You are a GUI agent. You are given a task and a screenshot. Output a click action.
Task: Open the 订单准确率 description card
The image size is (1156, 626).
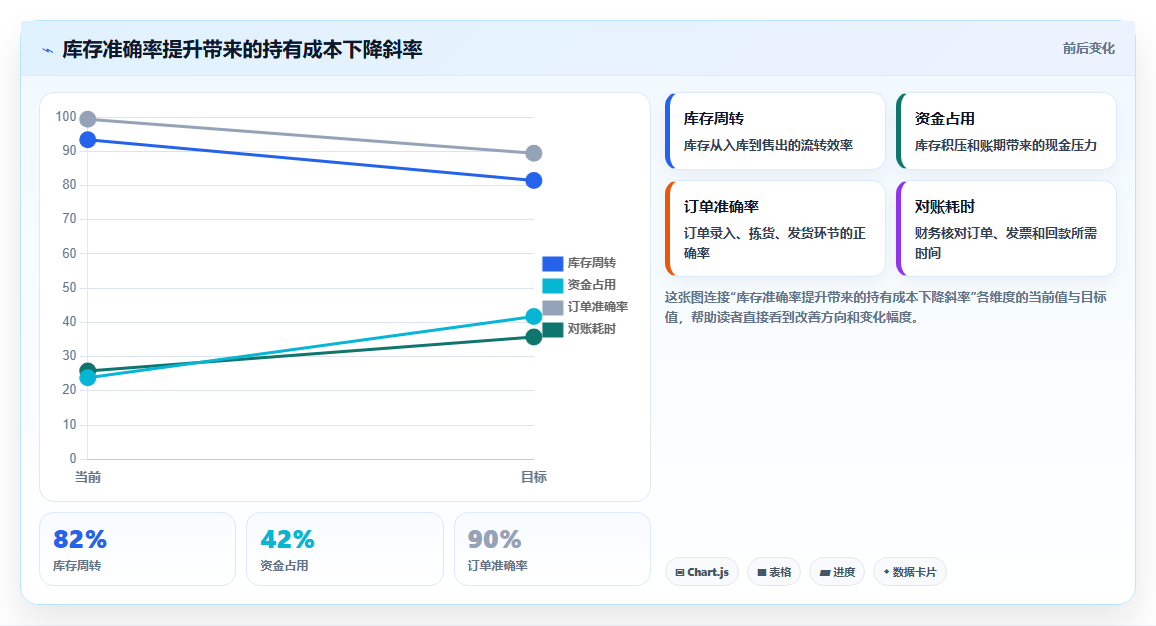click(775, 229)
